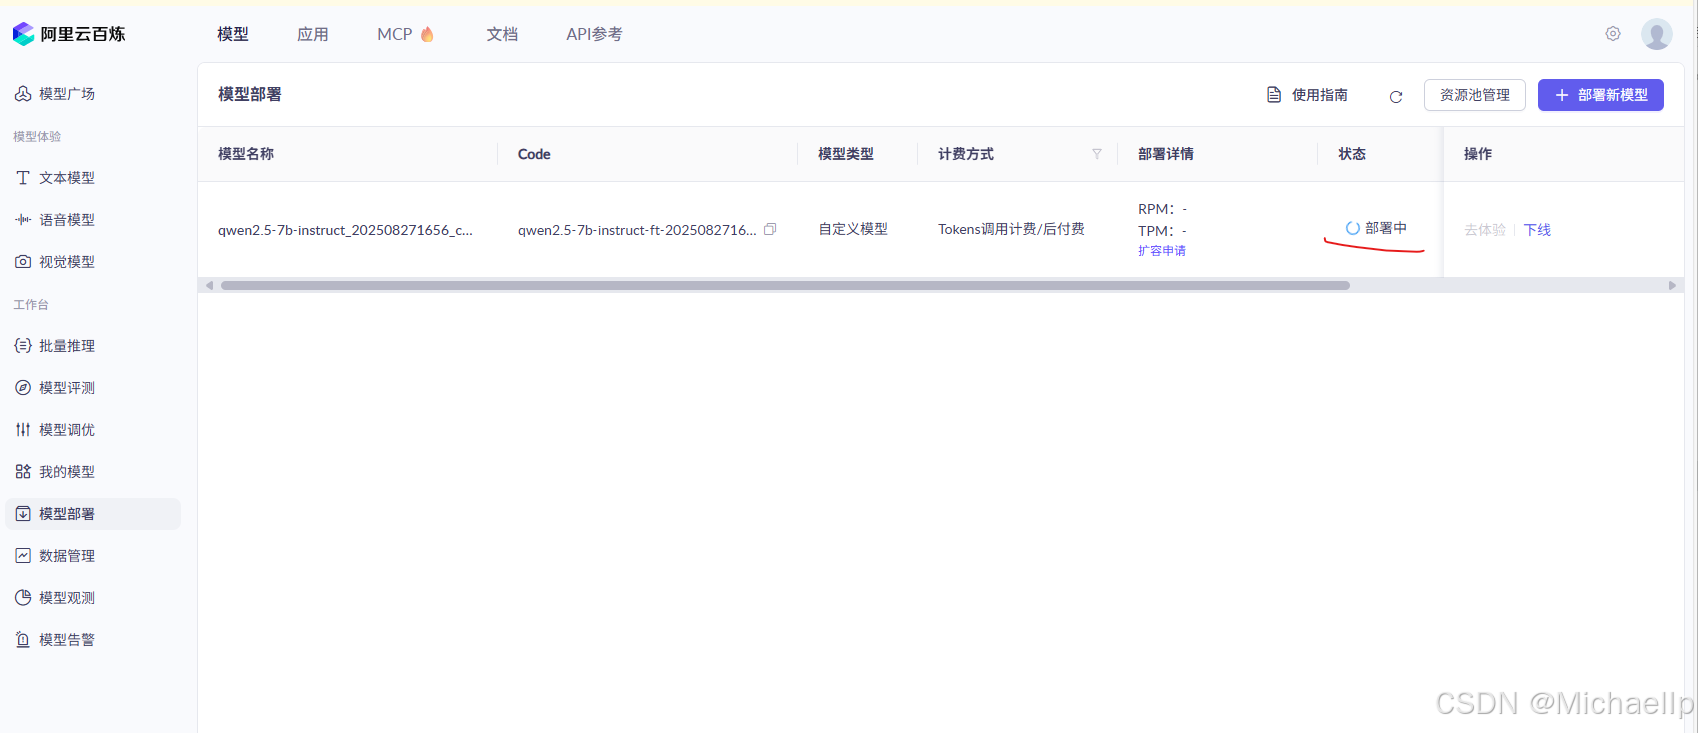Click the 使用指南 document icon
This screenshot has width=1698, height=733.
1274,95
